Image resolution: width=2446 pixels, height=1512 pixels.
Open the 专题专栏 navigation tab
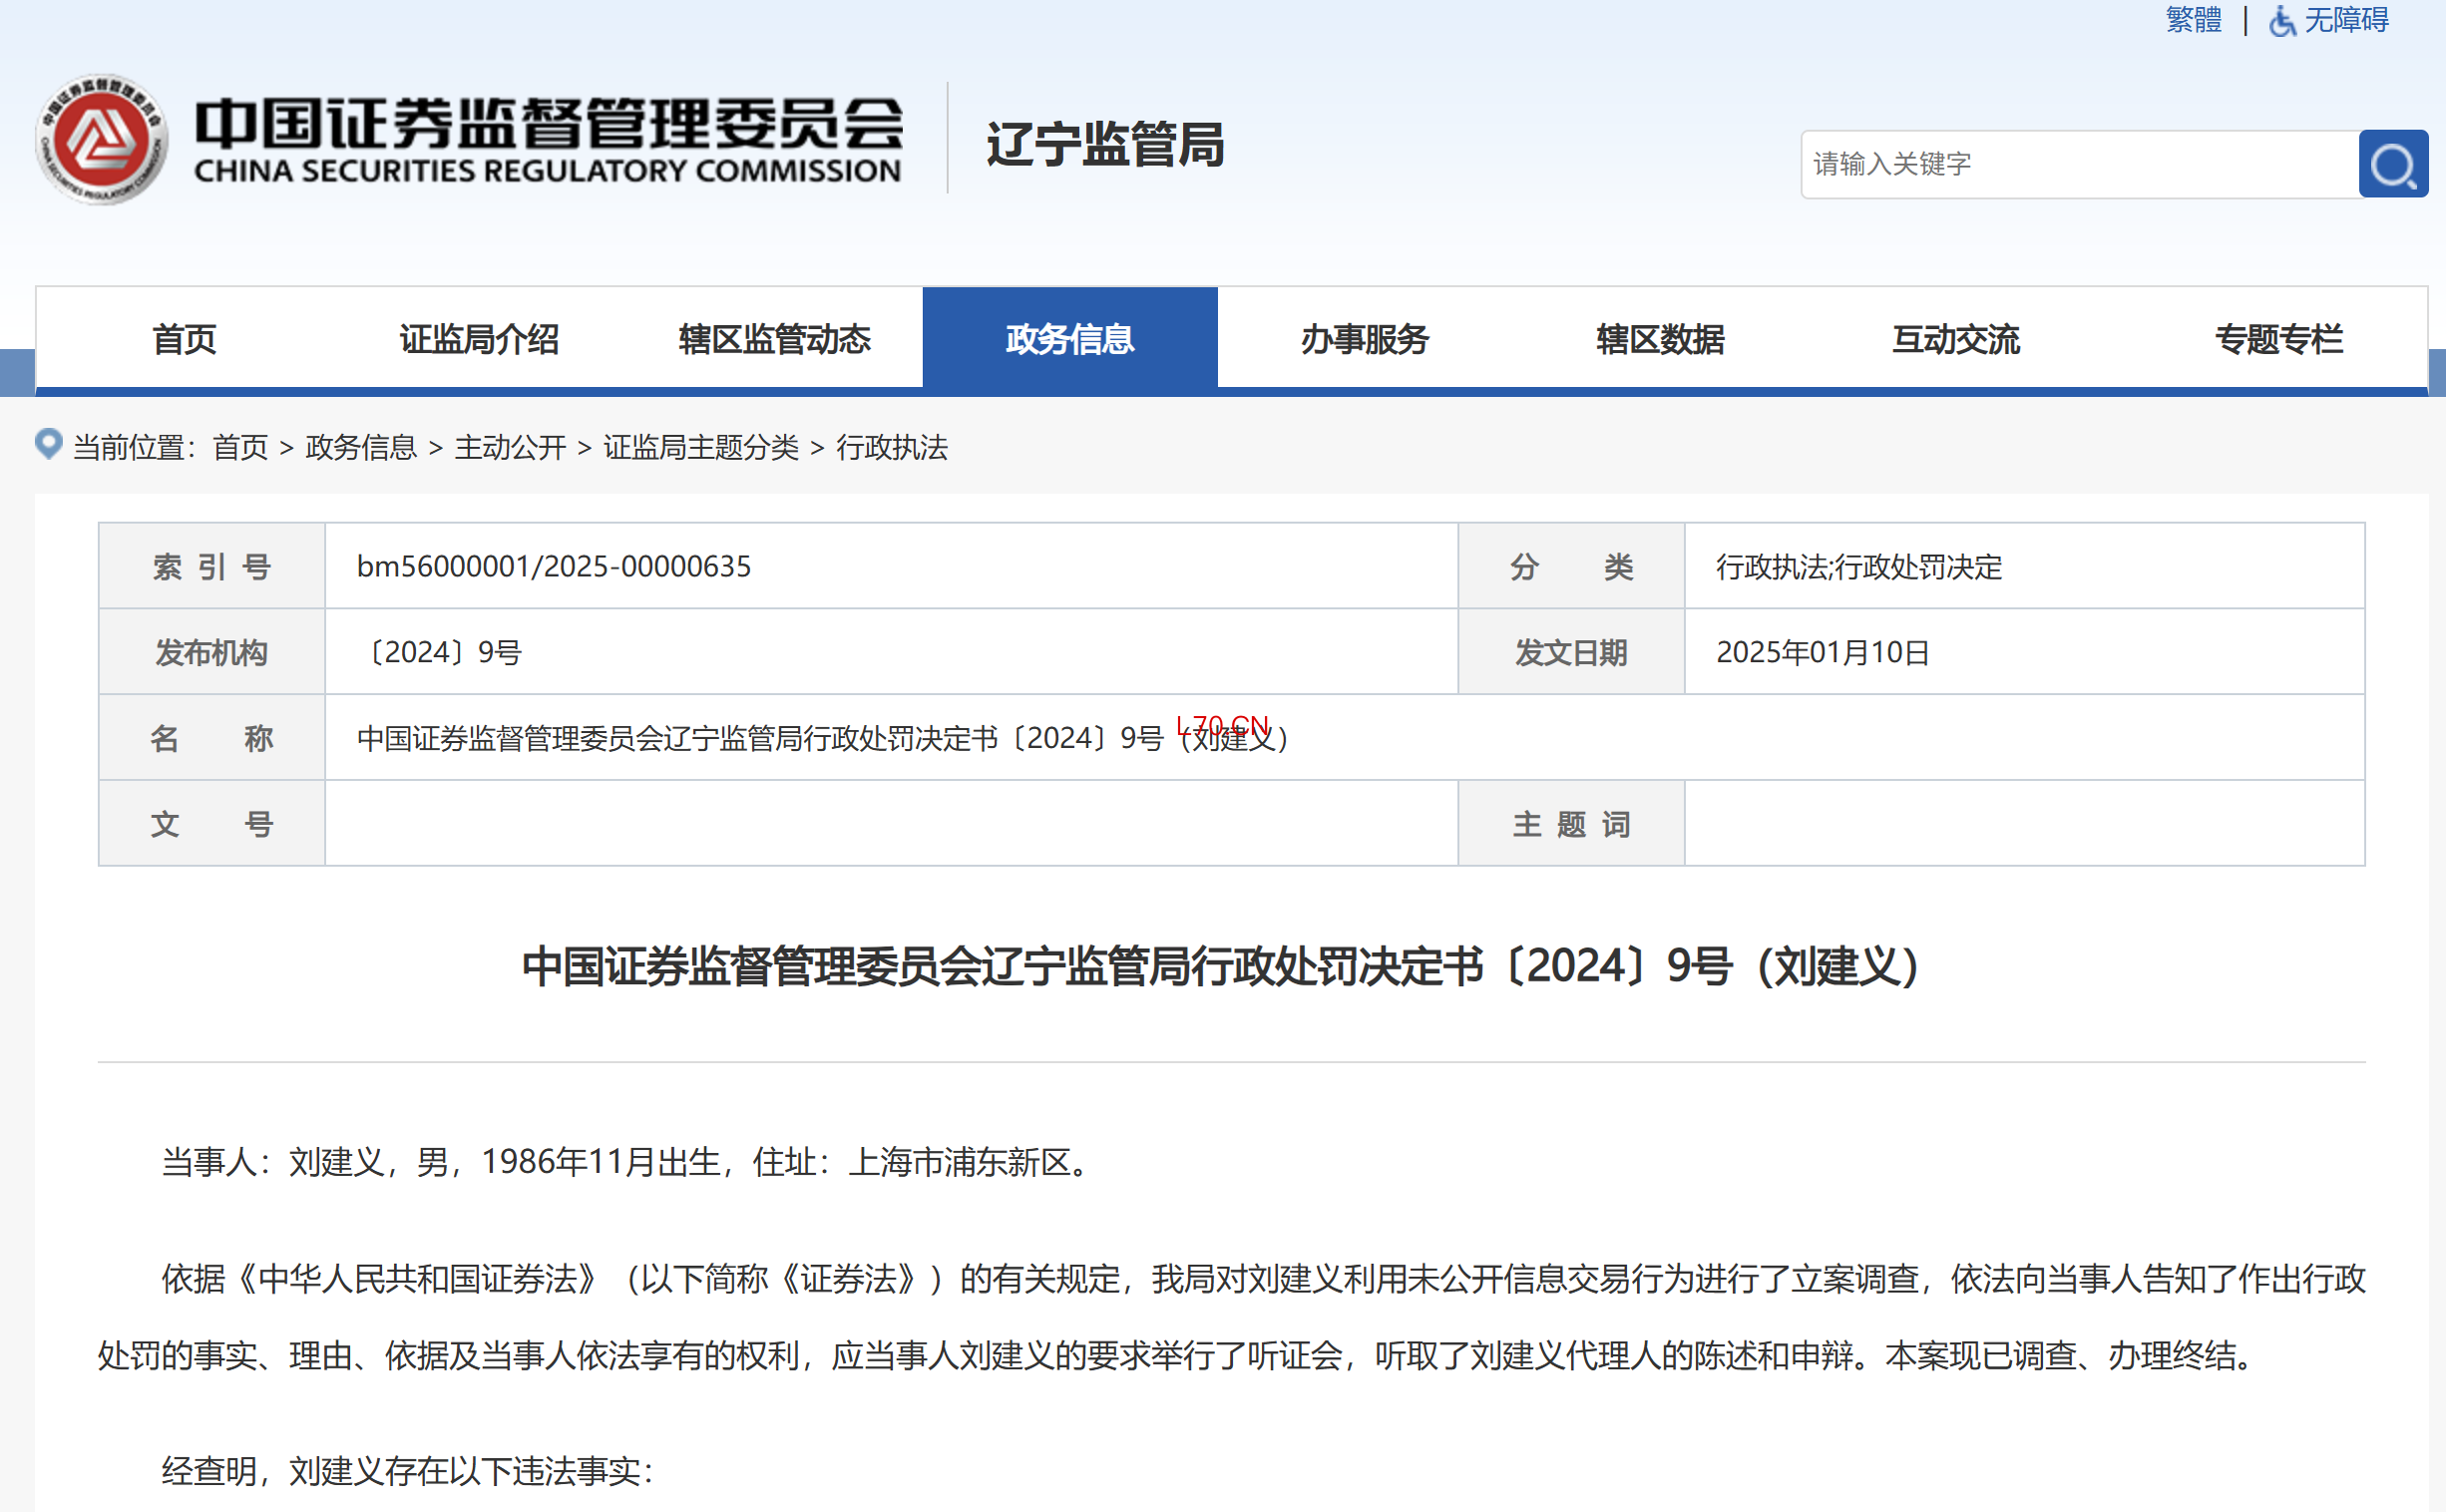2279,339
